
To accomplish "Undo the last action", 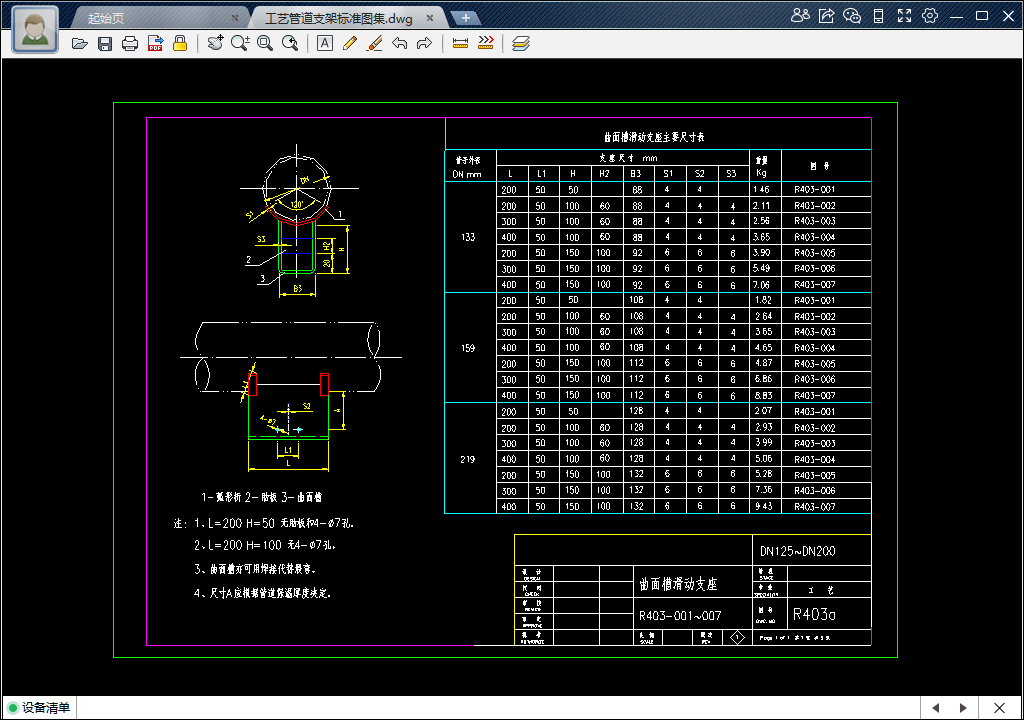I will point(400,43).
